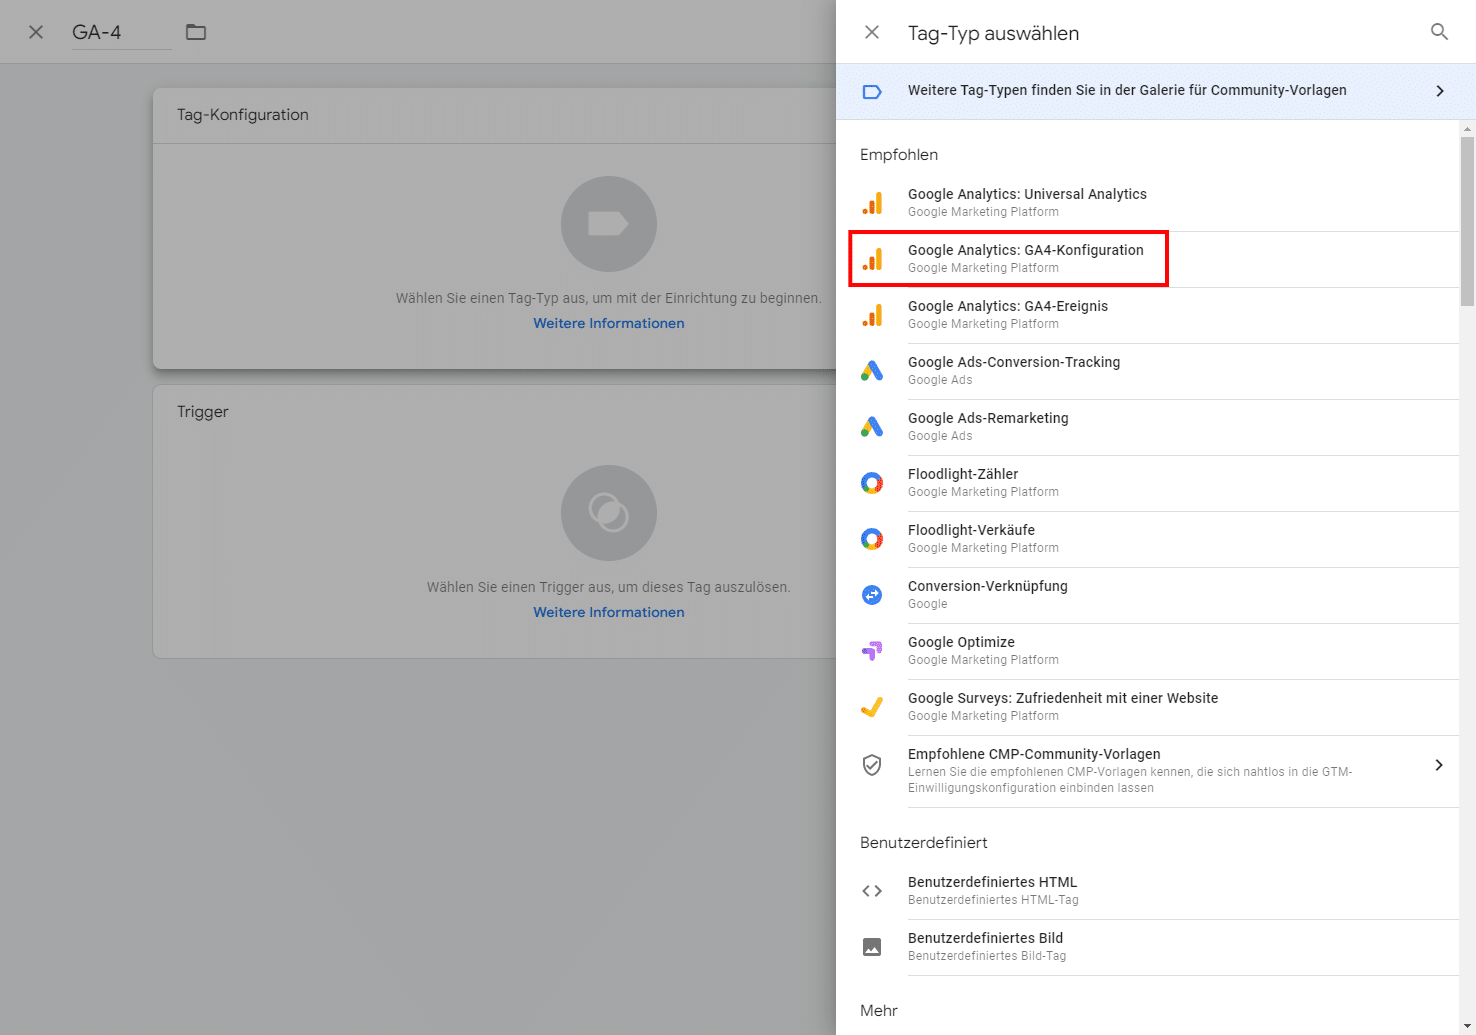The image size is (1476, 1035).
Task: Click the scrollbar up arrow
Action: coord(1468,128)
